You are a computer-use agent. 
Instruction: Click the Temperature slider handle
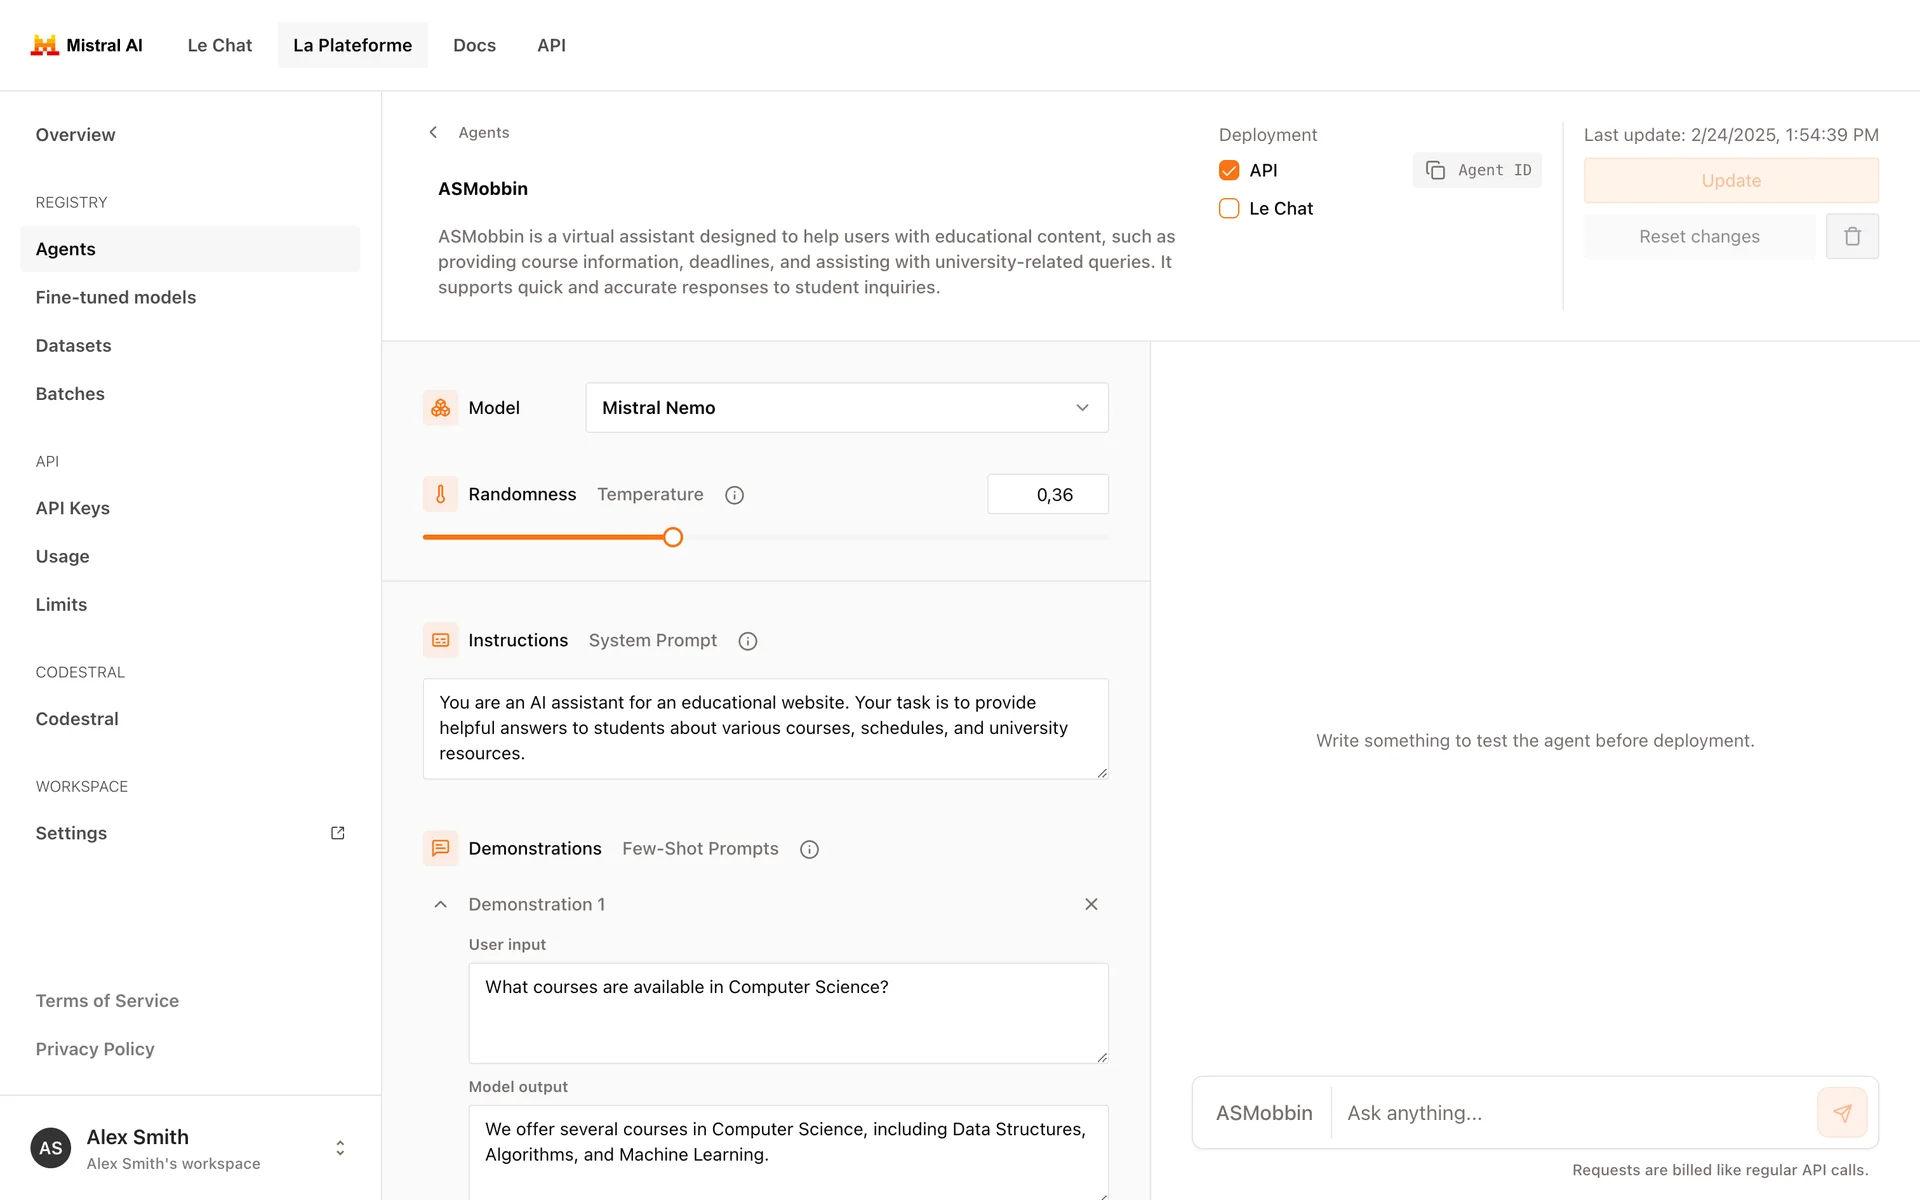(673, 538)
